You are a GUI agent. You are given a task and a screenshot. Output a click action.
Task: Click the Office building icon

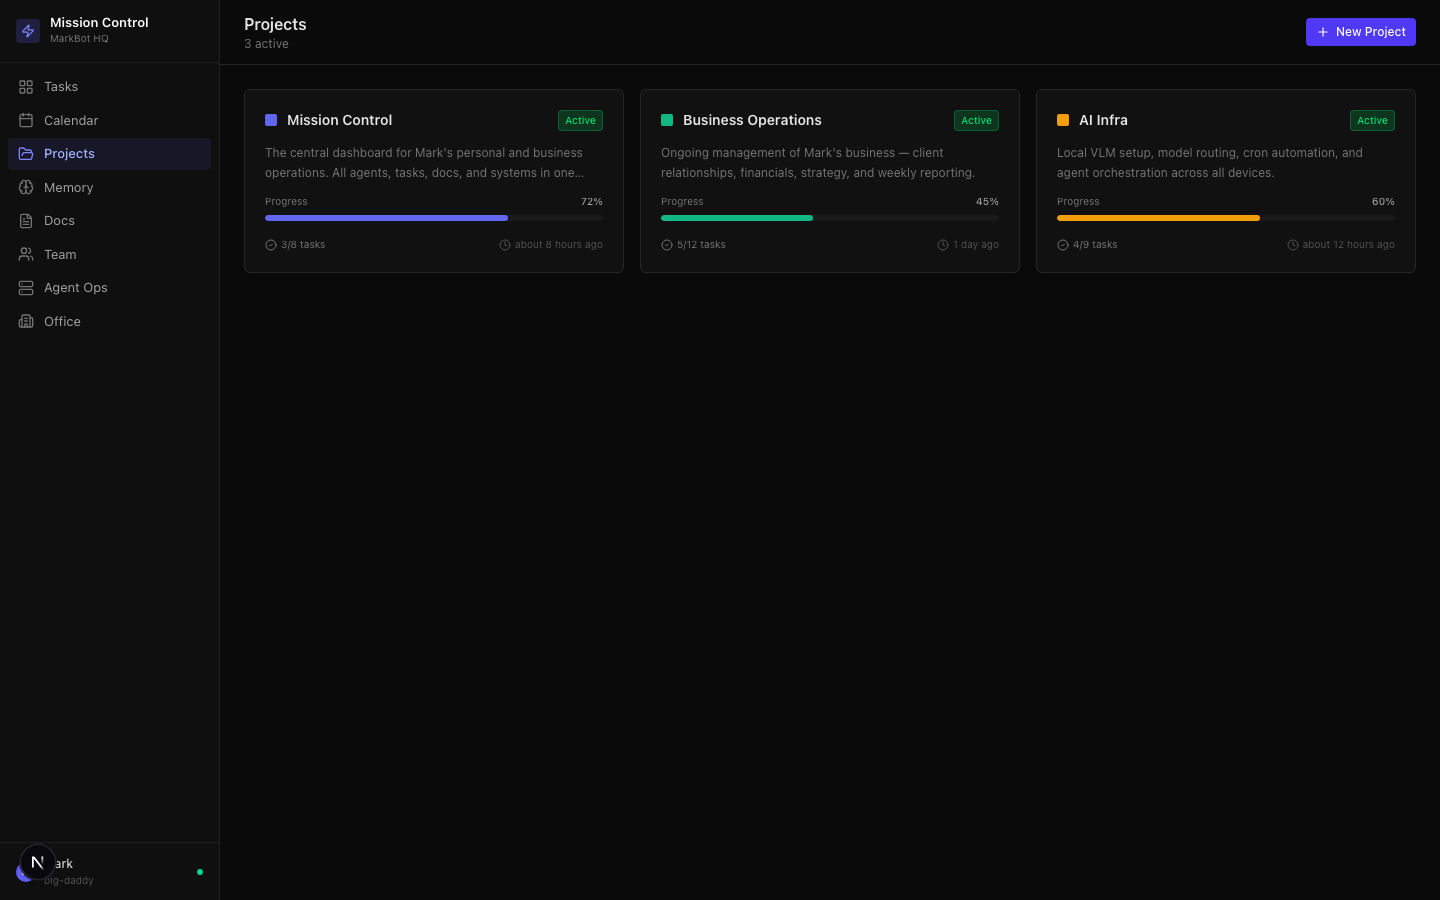pyautogui.click(x=26, y=321)
